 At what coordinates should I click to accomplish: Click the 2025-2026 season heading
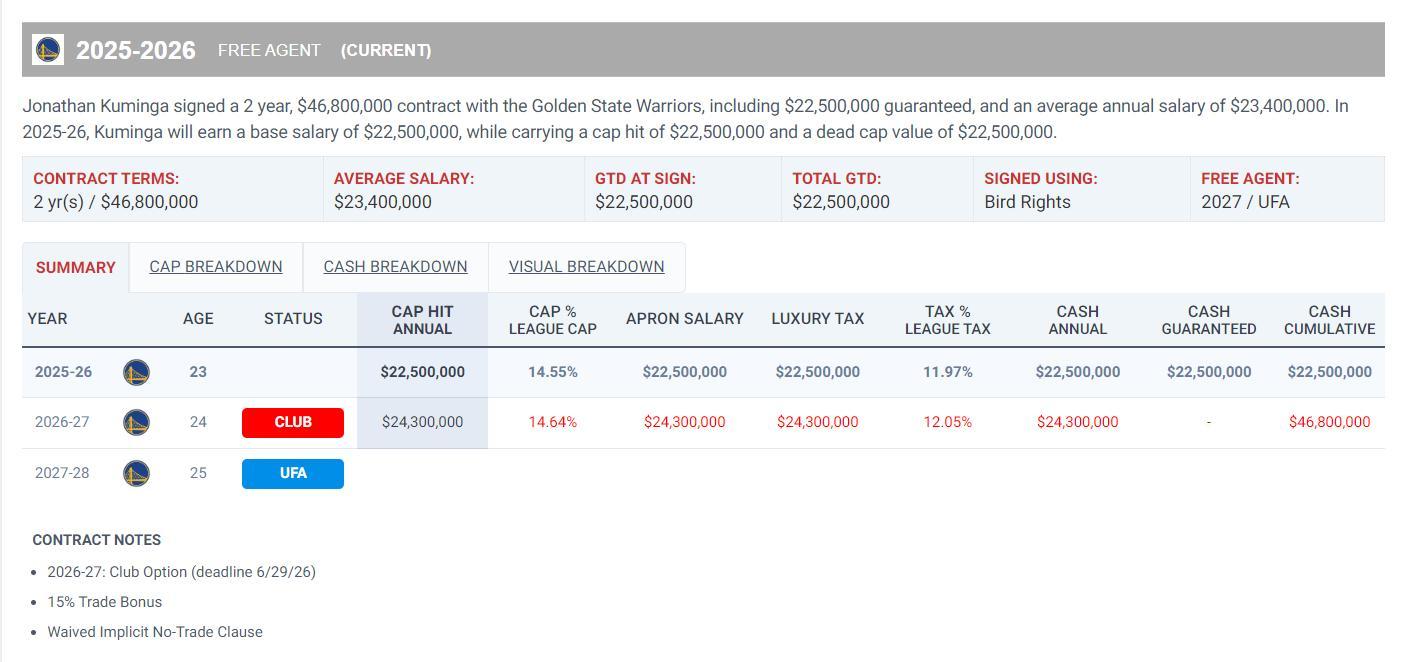click(136, 51)
